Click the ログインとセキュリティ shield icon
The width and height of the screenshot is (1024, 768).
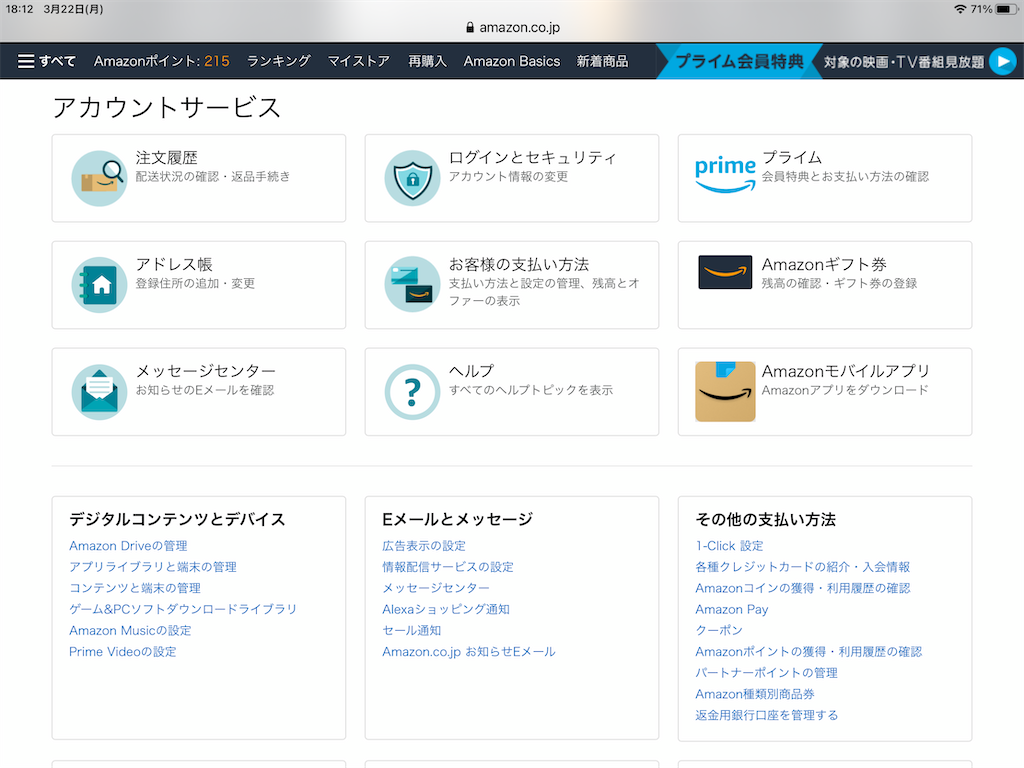click(x=412, y=178)
